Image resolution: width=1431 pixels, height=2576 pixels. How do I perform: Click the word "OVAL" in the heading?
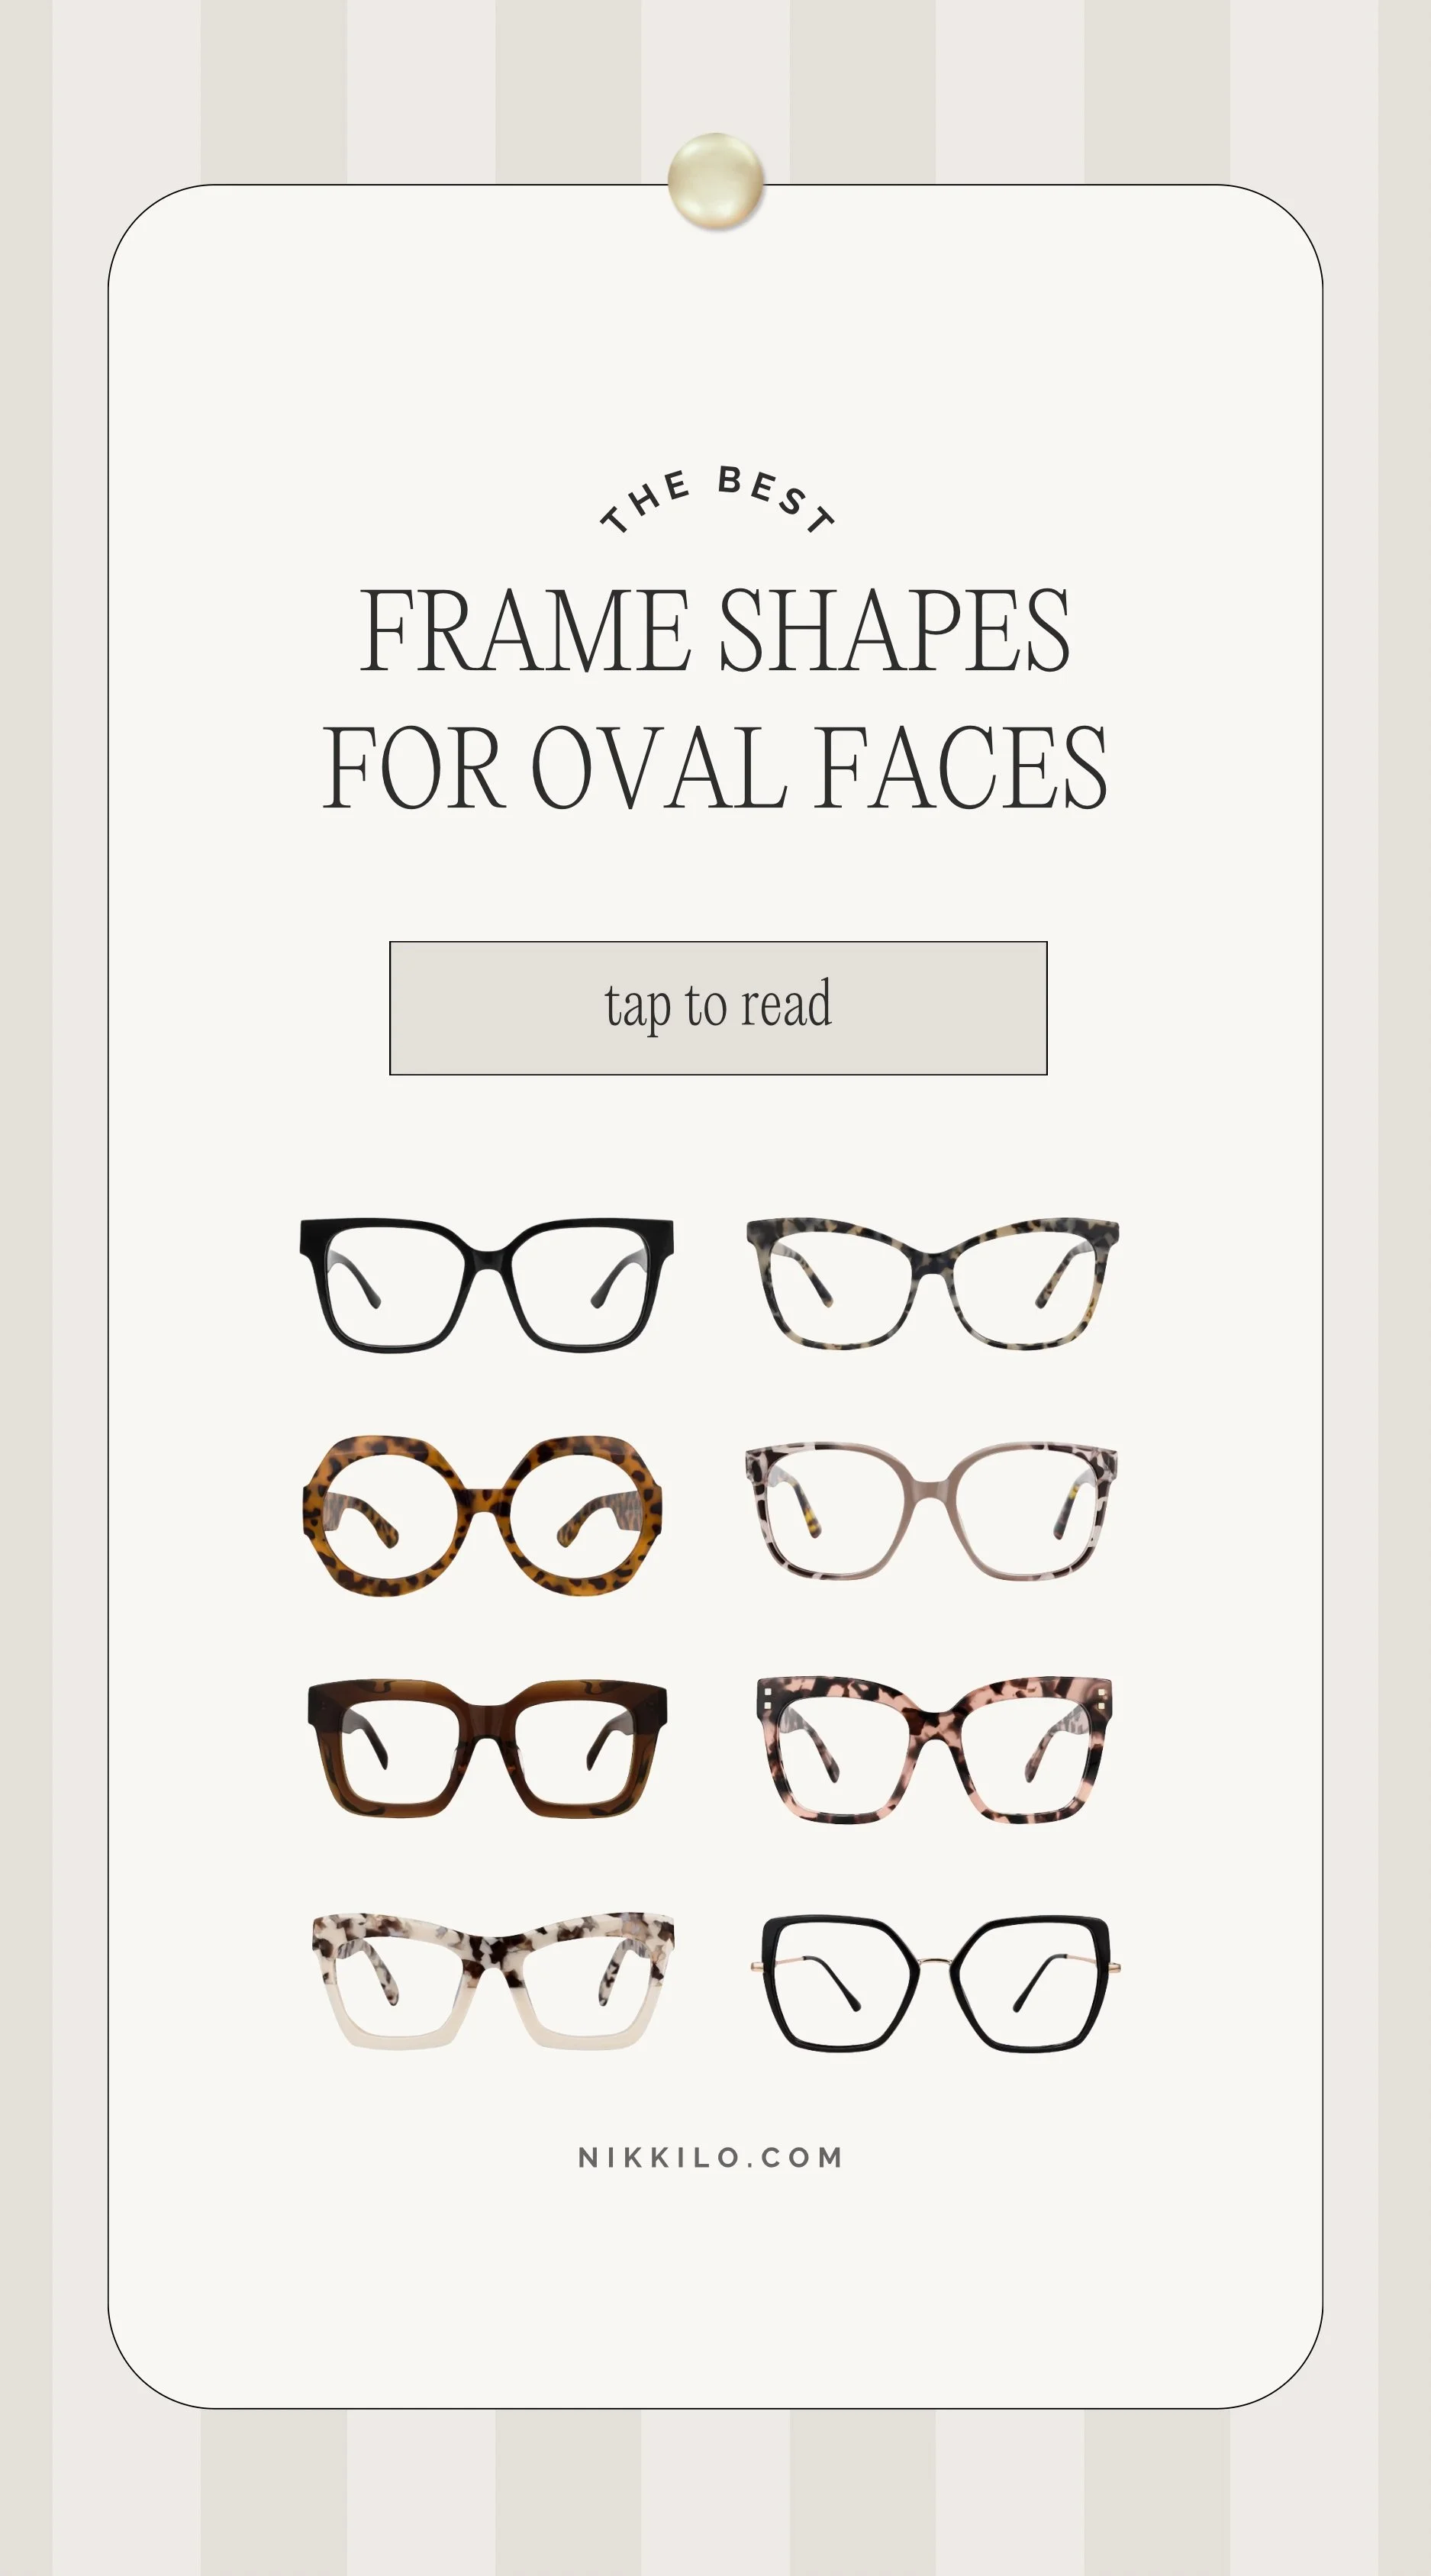pos(659,767)
